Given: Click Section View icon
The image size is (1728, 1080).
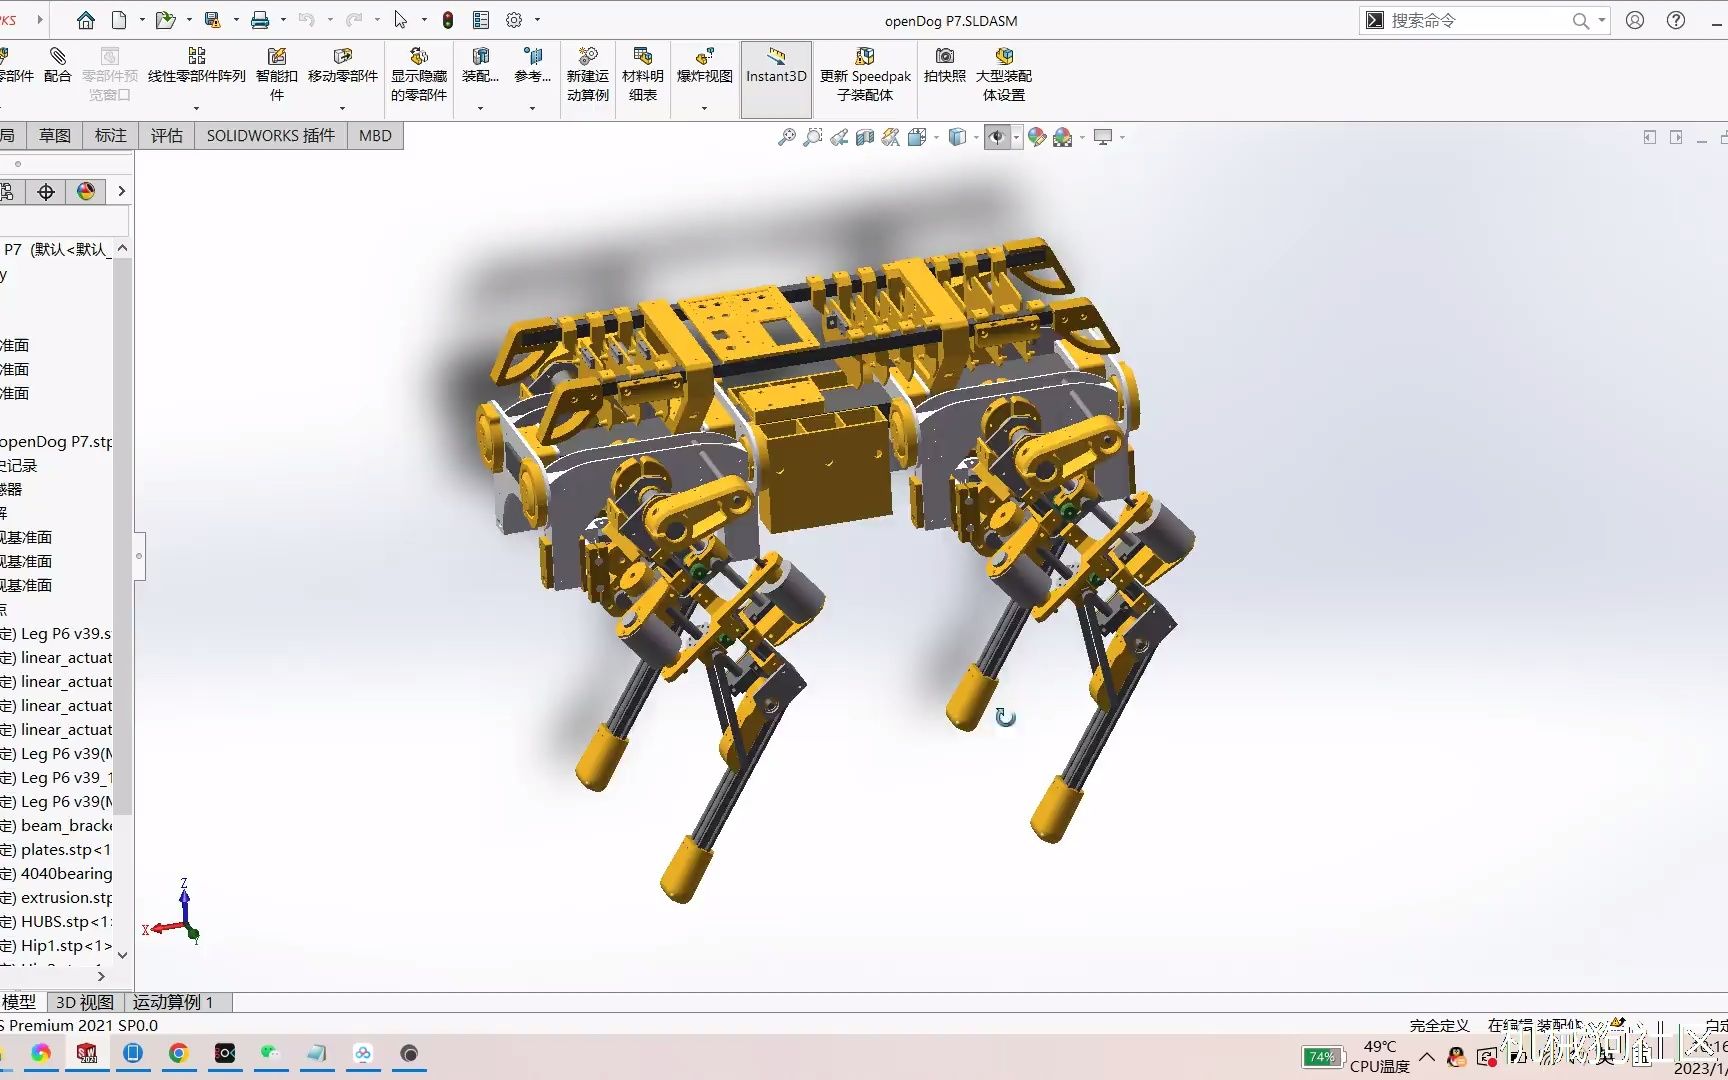Looking at the screenshot, I should click(x=865, y=137).
